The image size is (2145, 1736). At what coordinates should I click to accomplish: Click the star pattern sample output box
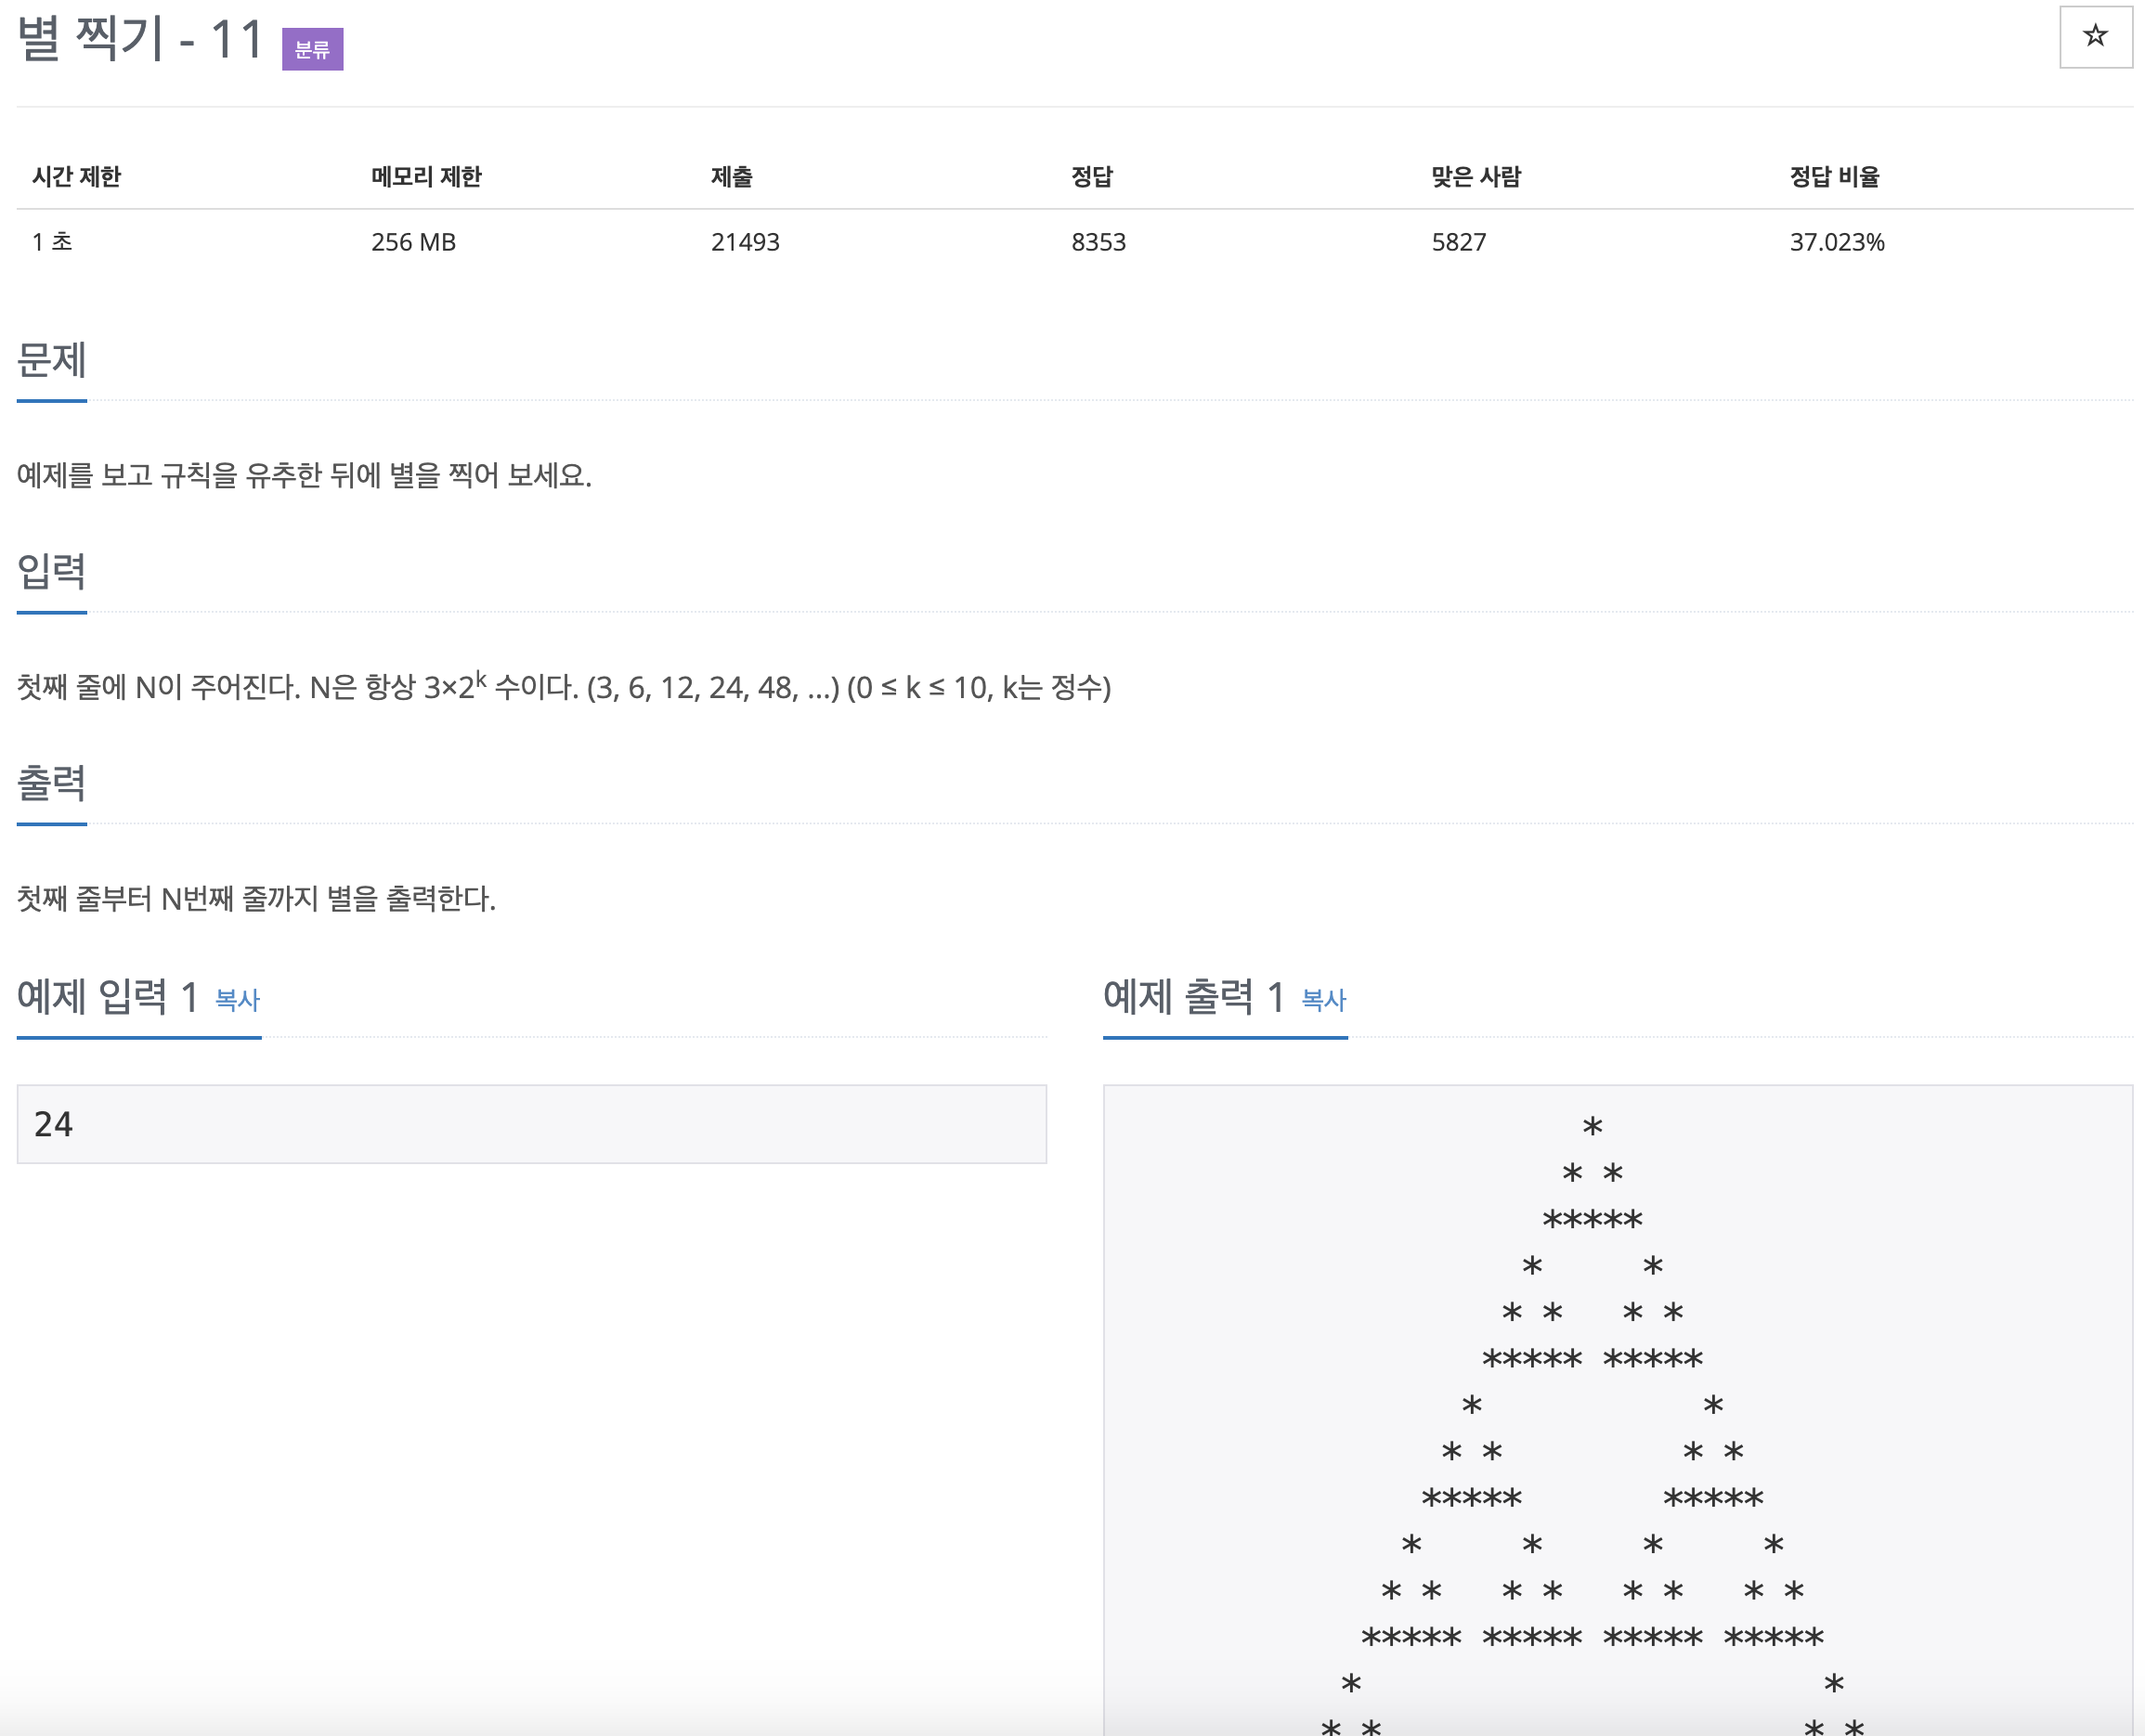pyautogui.click(x=1616, y=1400)
